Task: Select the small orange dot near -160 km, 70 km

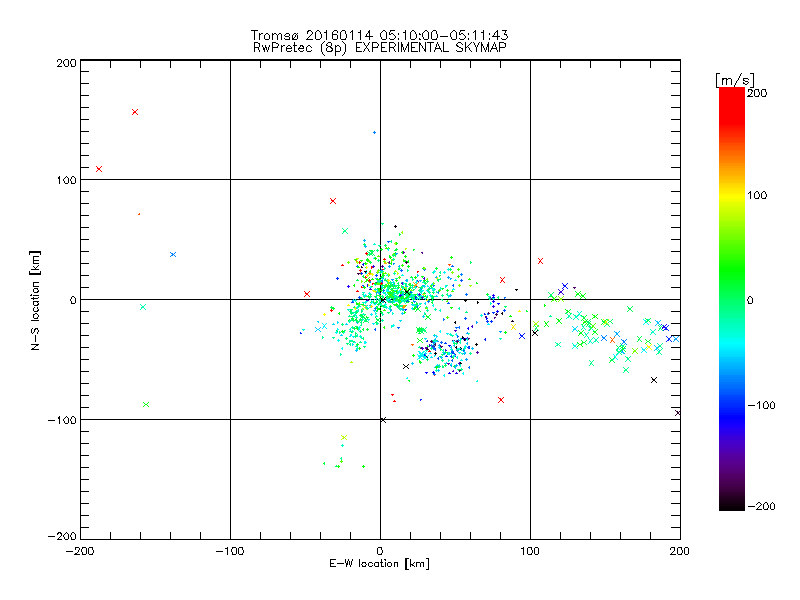Action: 139,214
